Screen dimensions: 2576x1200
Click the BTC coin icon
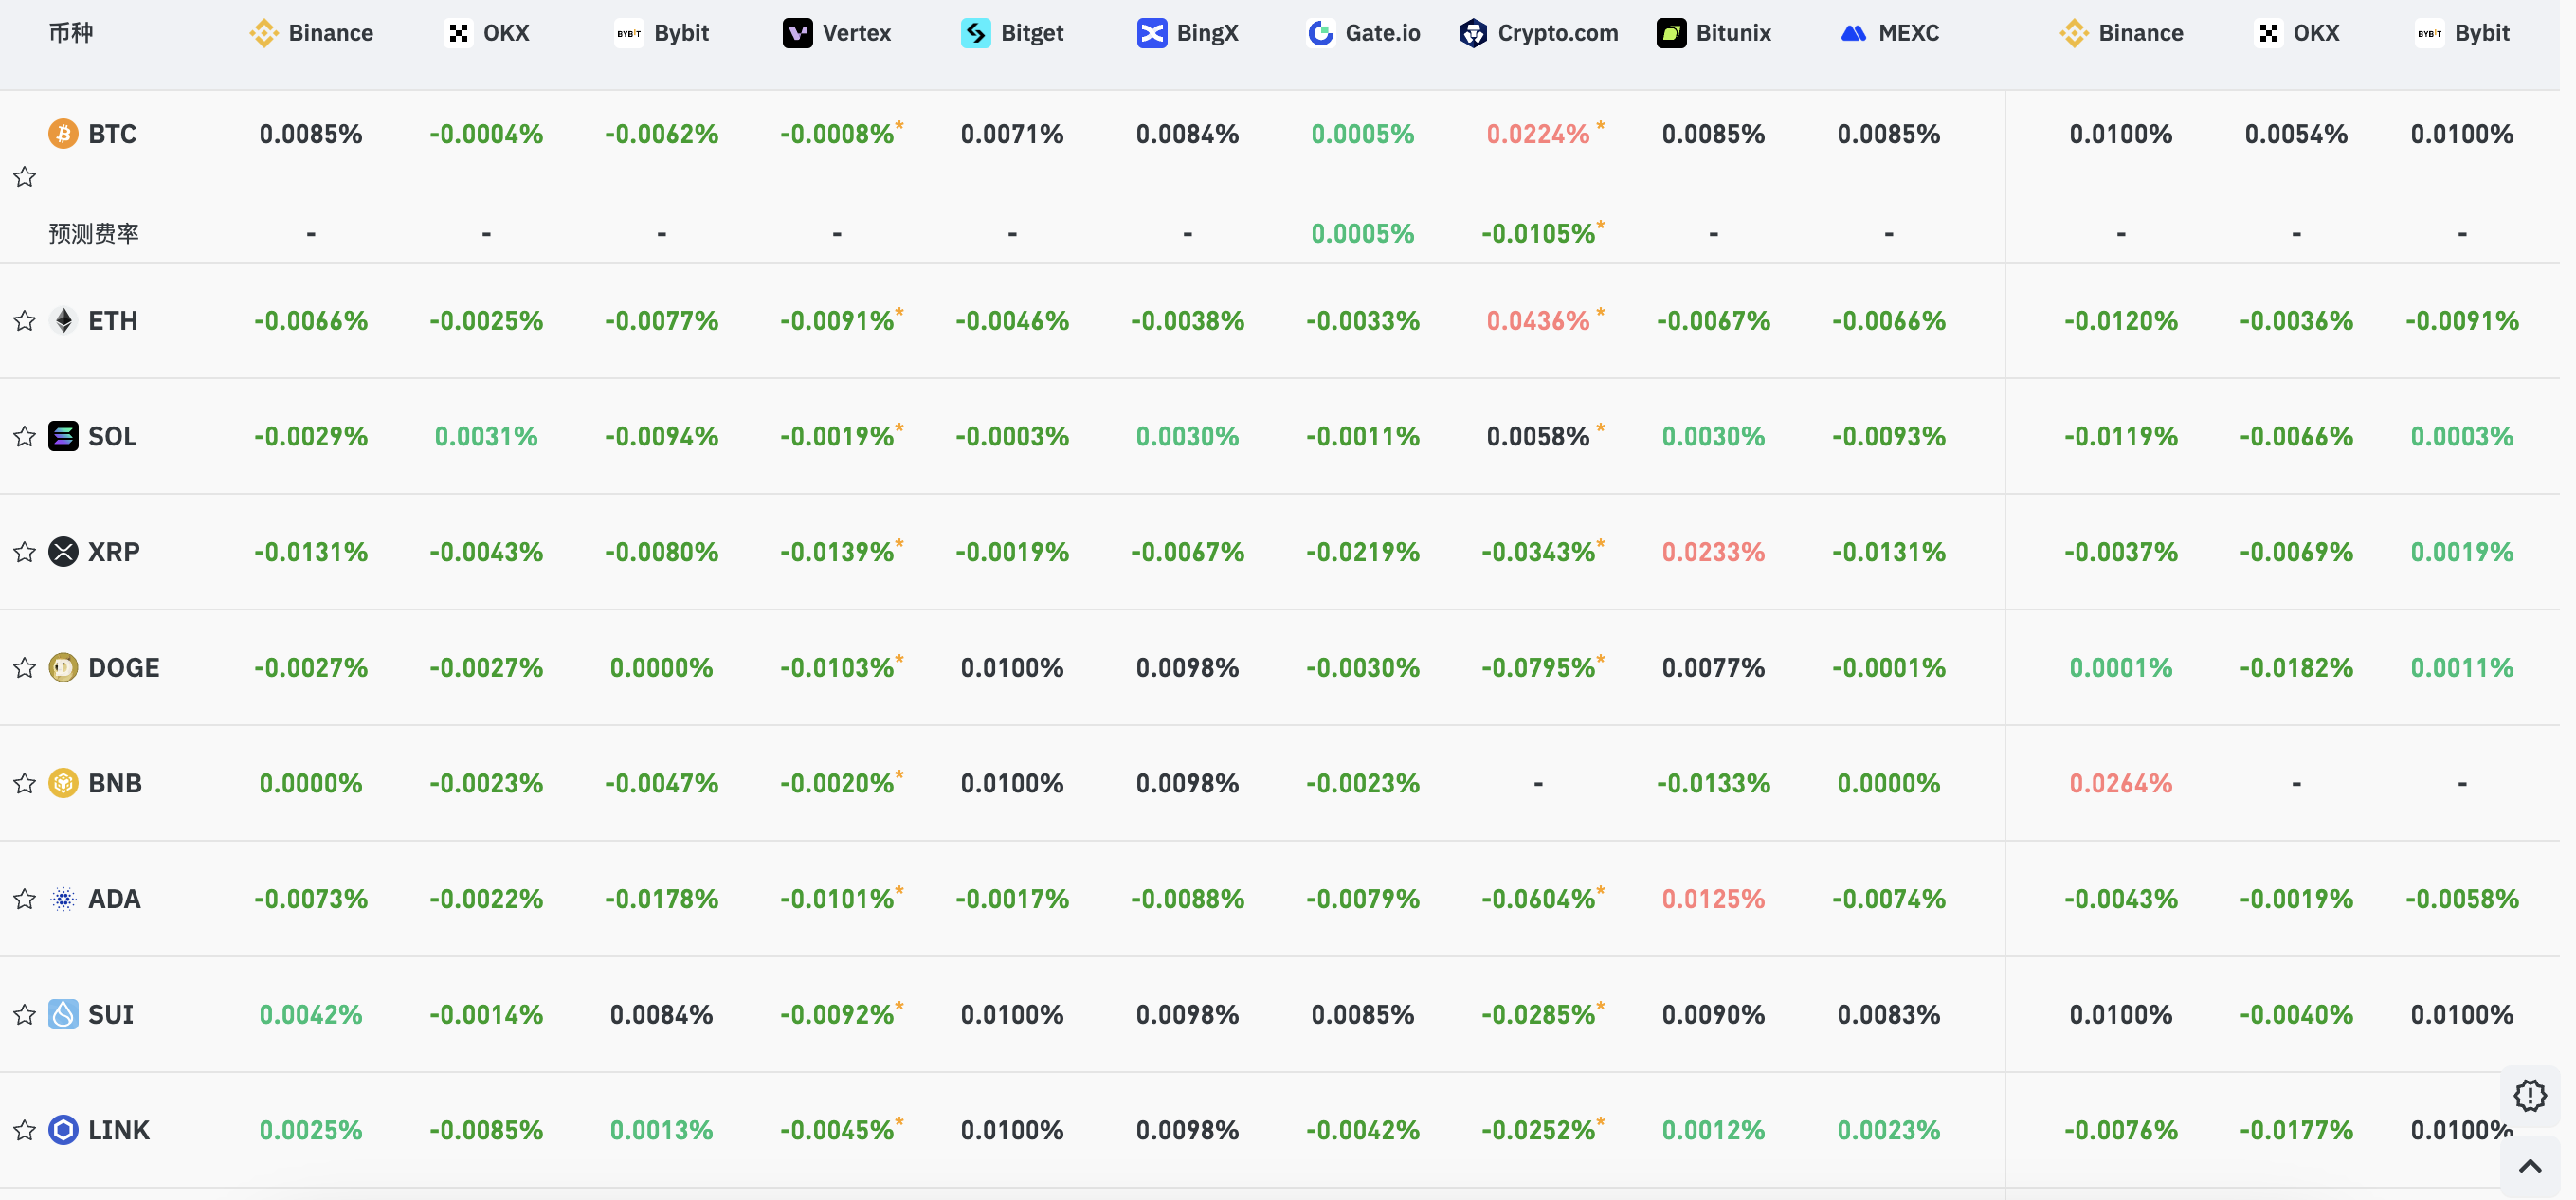pyautogui.click(x=63, y=134)
